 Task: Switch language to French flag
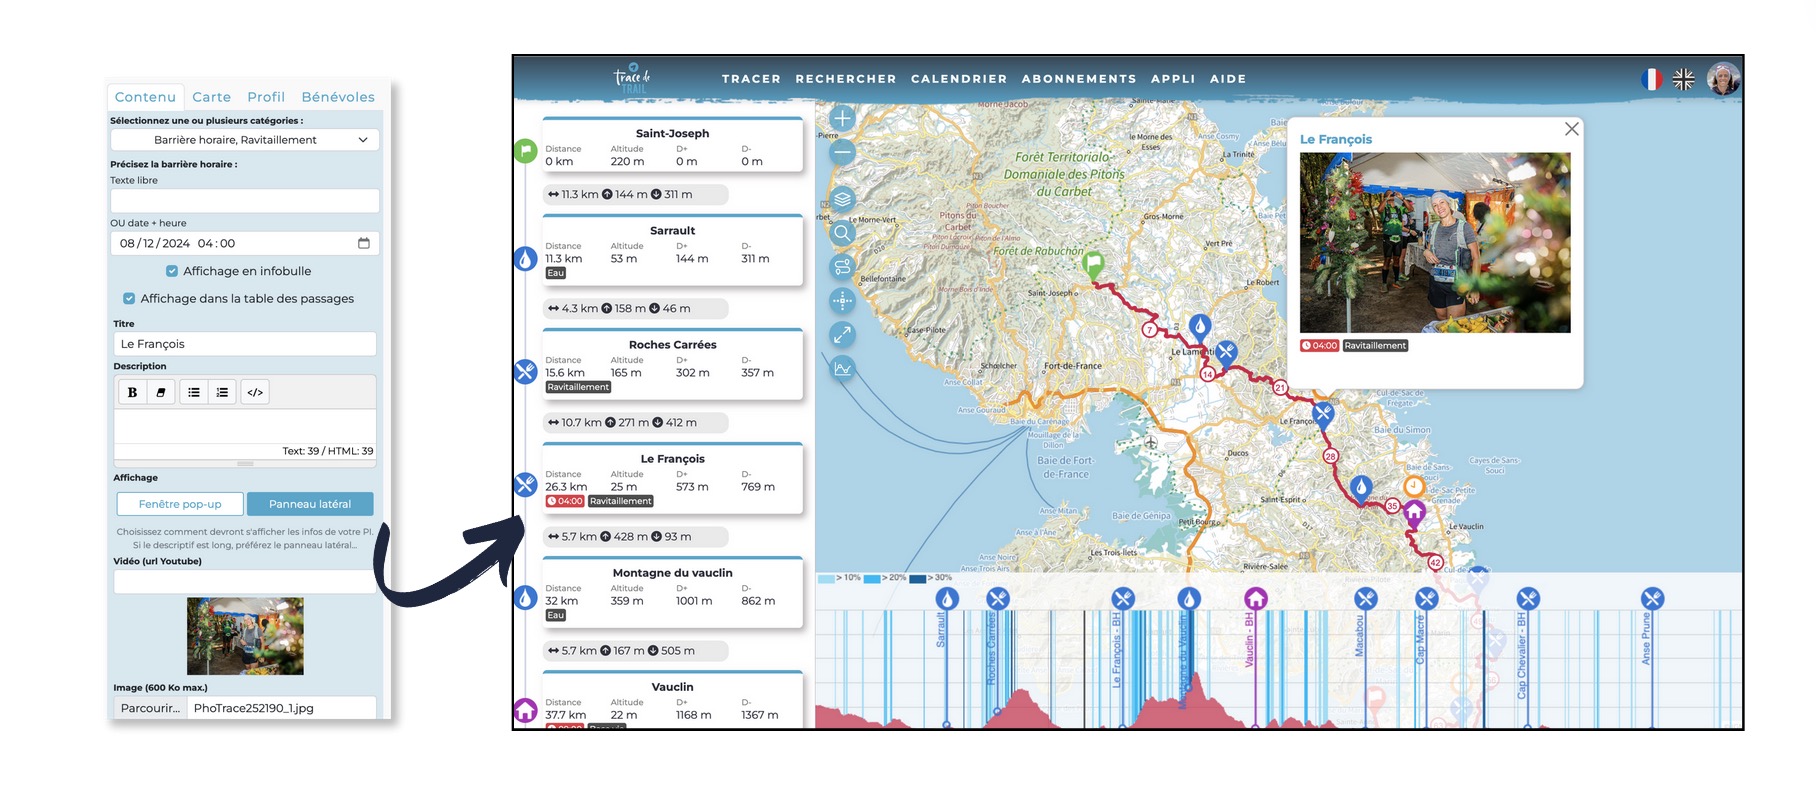coord(1651,79)
